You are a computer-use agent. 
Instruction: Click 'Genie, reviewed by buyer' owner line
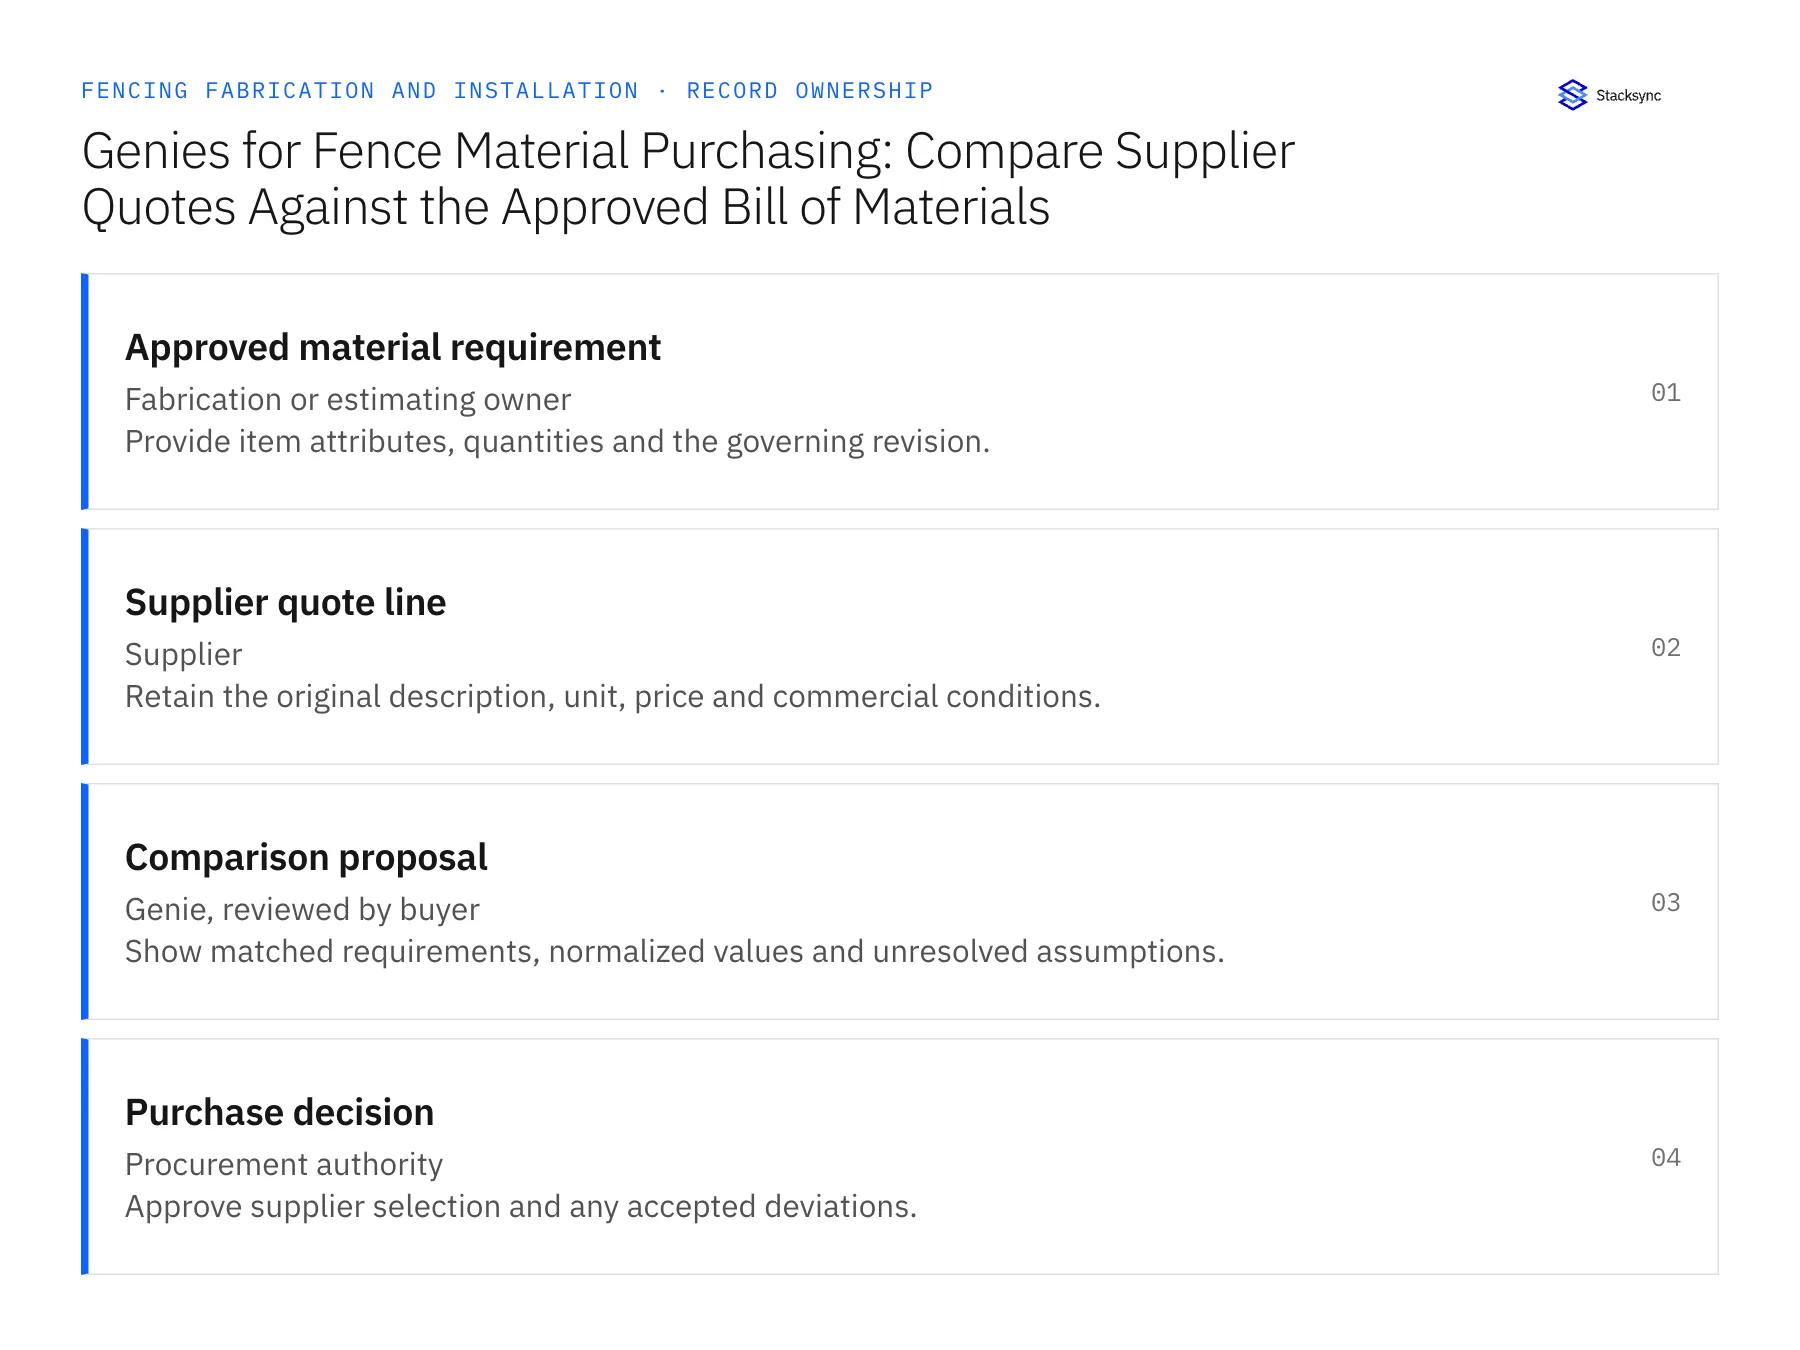click(x=302, y=910)
